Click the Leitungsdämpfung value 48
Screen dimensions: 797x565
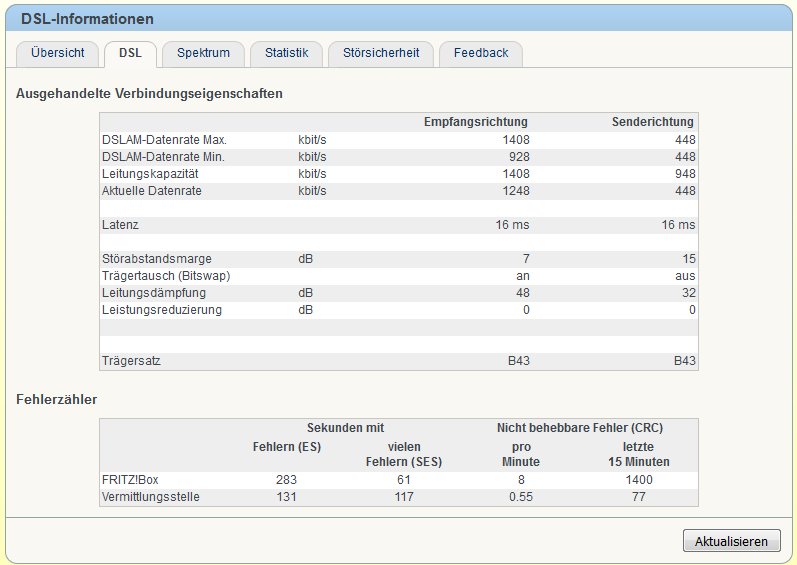click(x=523, y=293)
